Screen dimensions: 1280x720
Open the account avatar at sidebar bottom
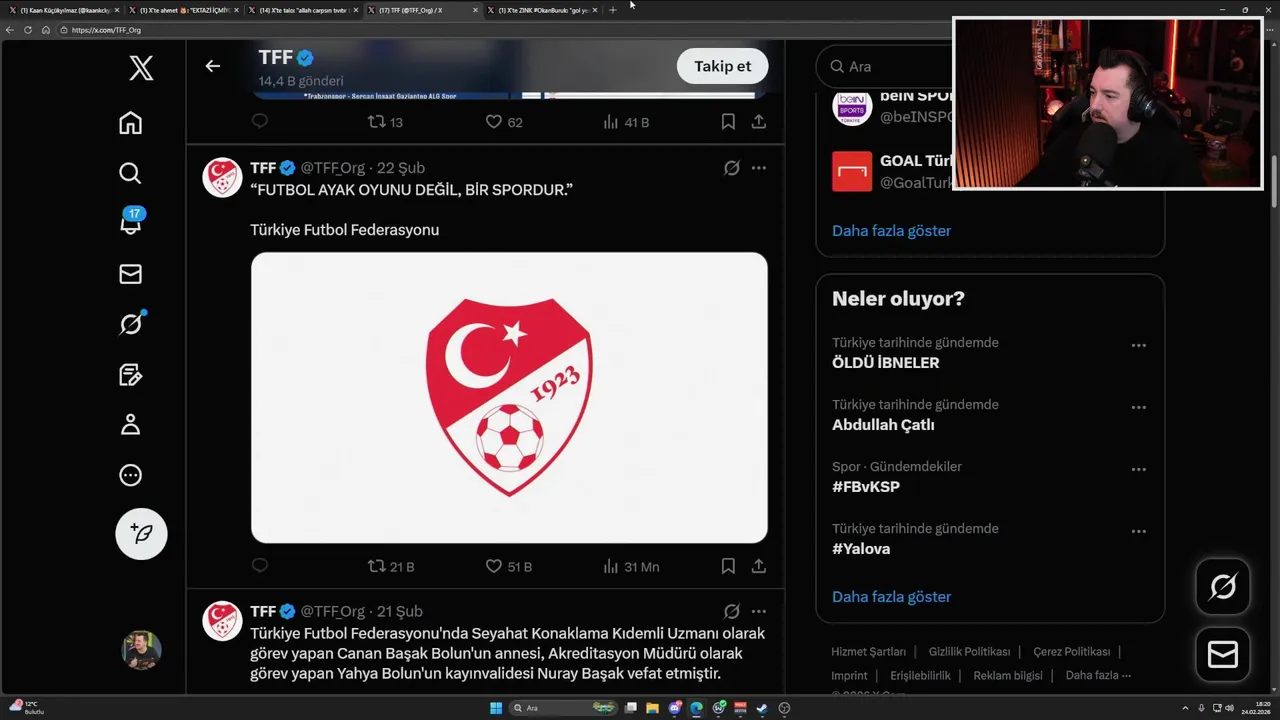point(141,650)
